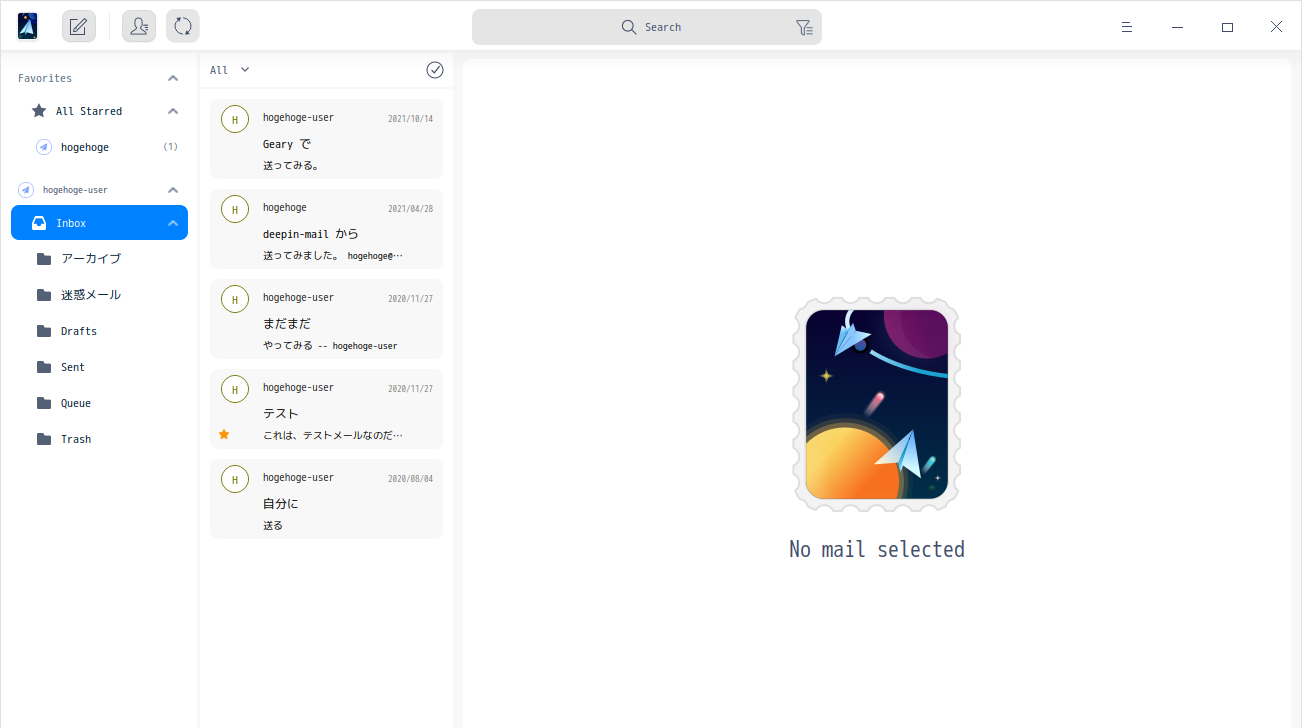Collapse the All Starred group

click(x=173, y=111)
